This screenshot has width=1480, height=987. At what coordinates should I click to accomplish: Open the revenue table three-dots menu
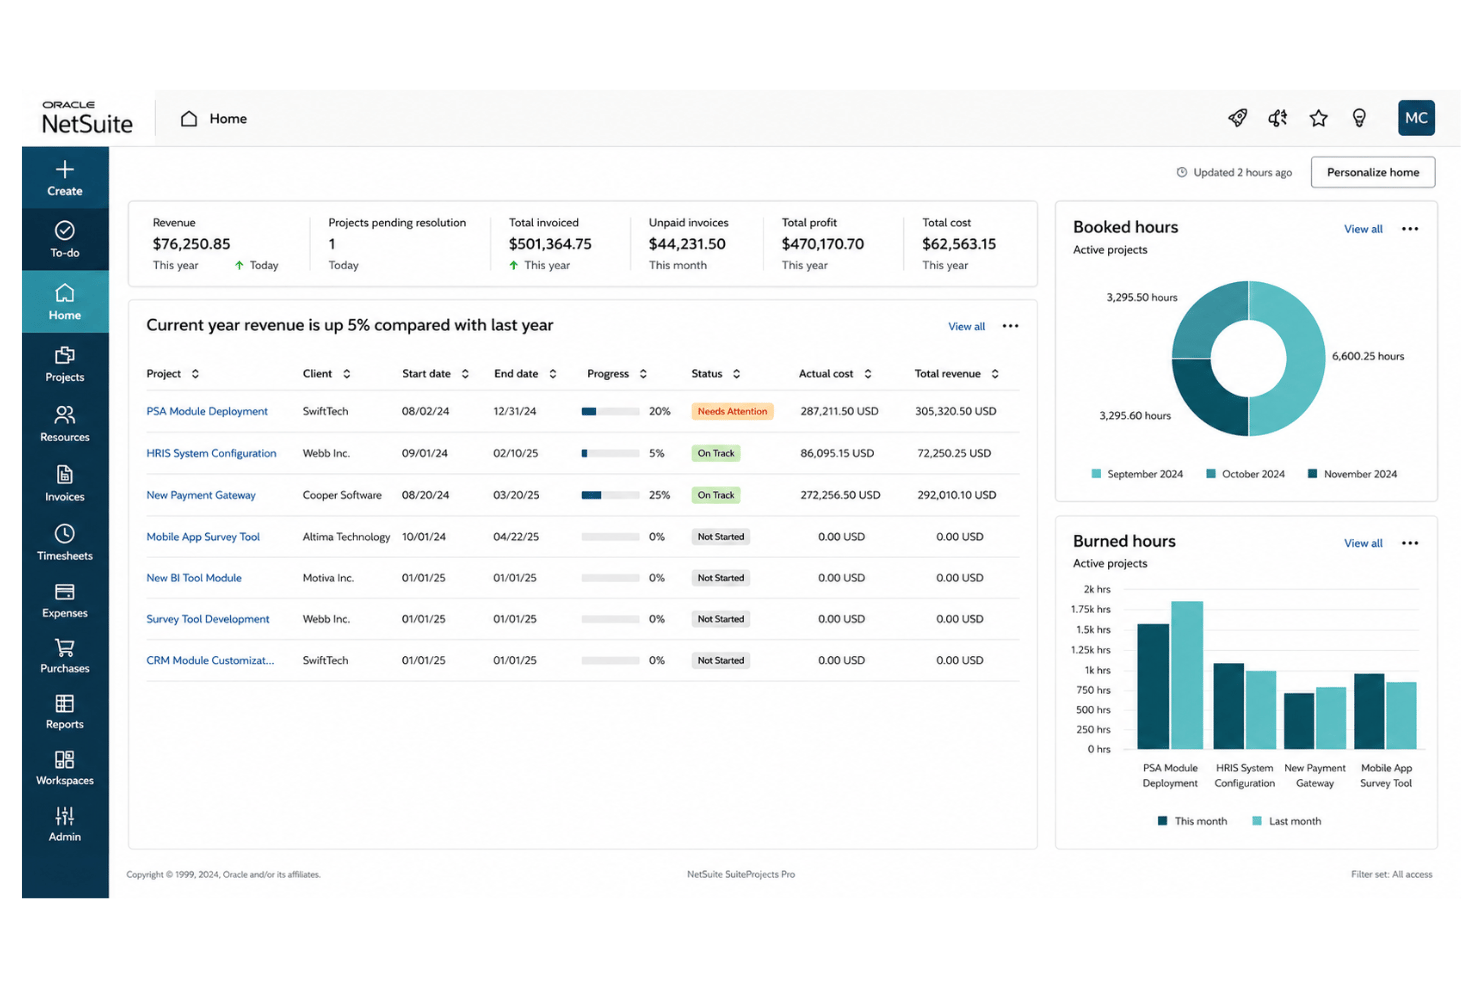click(1010, 326)
